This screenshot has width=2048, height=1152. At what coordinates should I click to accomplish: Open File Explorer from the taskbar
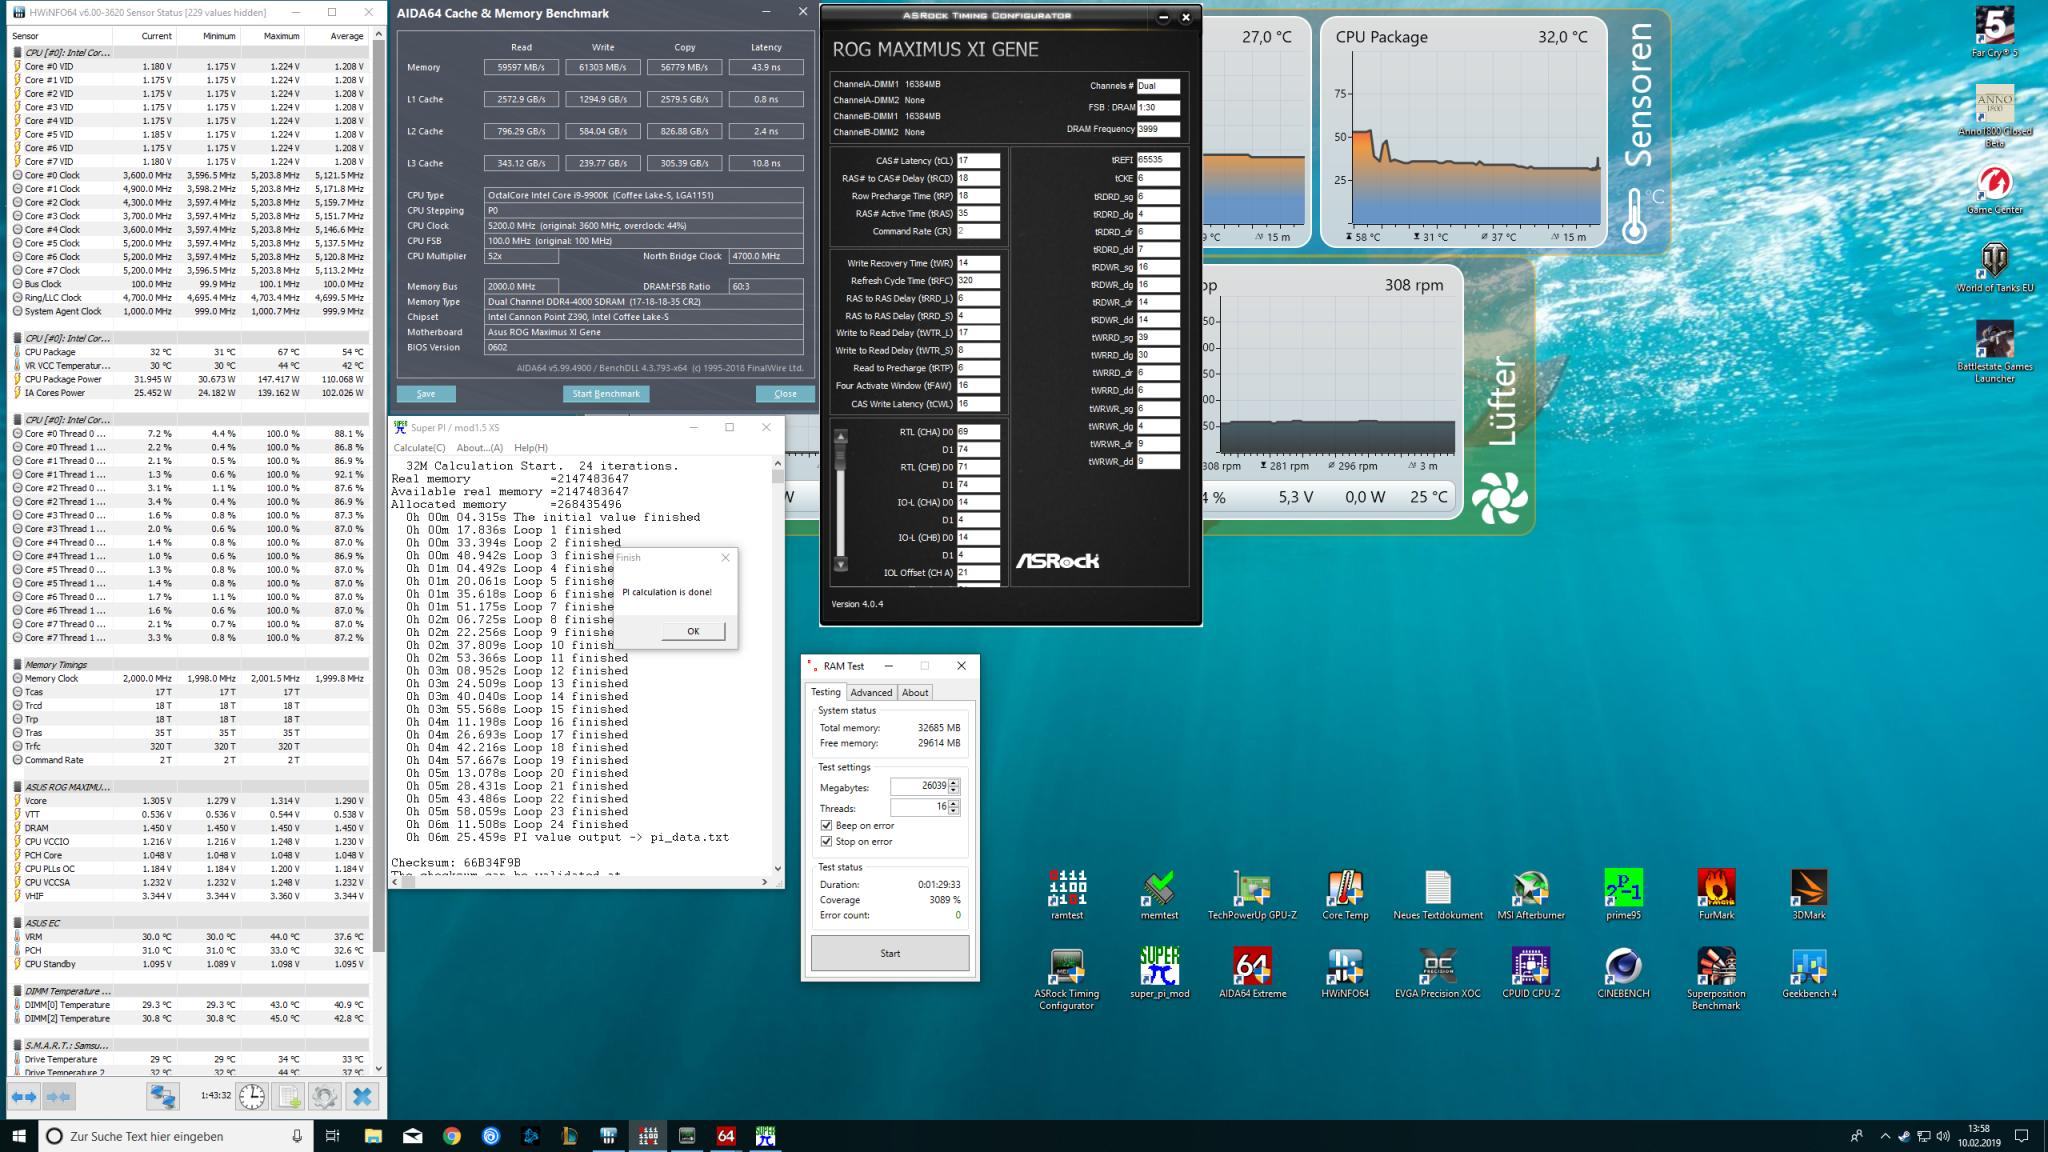tap(373, 1136)
